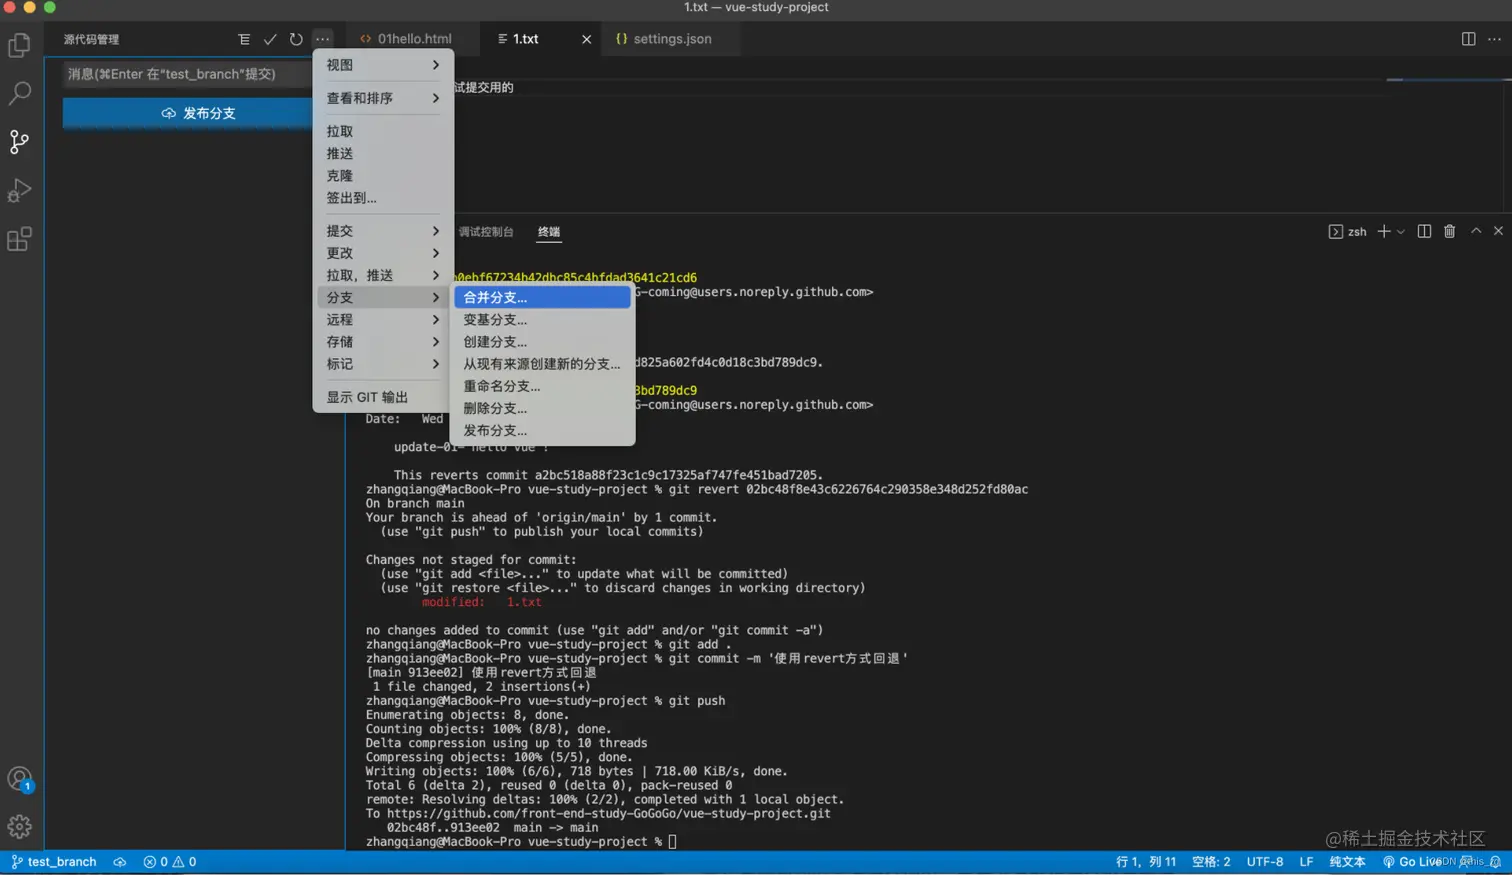
Task: Expand the 提交 submenu
Action: click(x=383, y=231)
